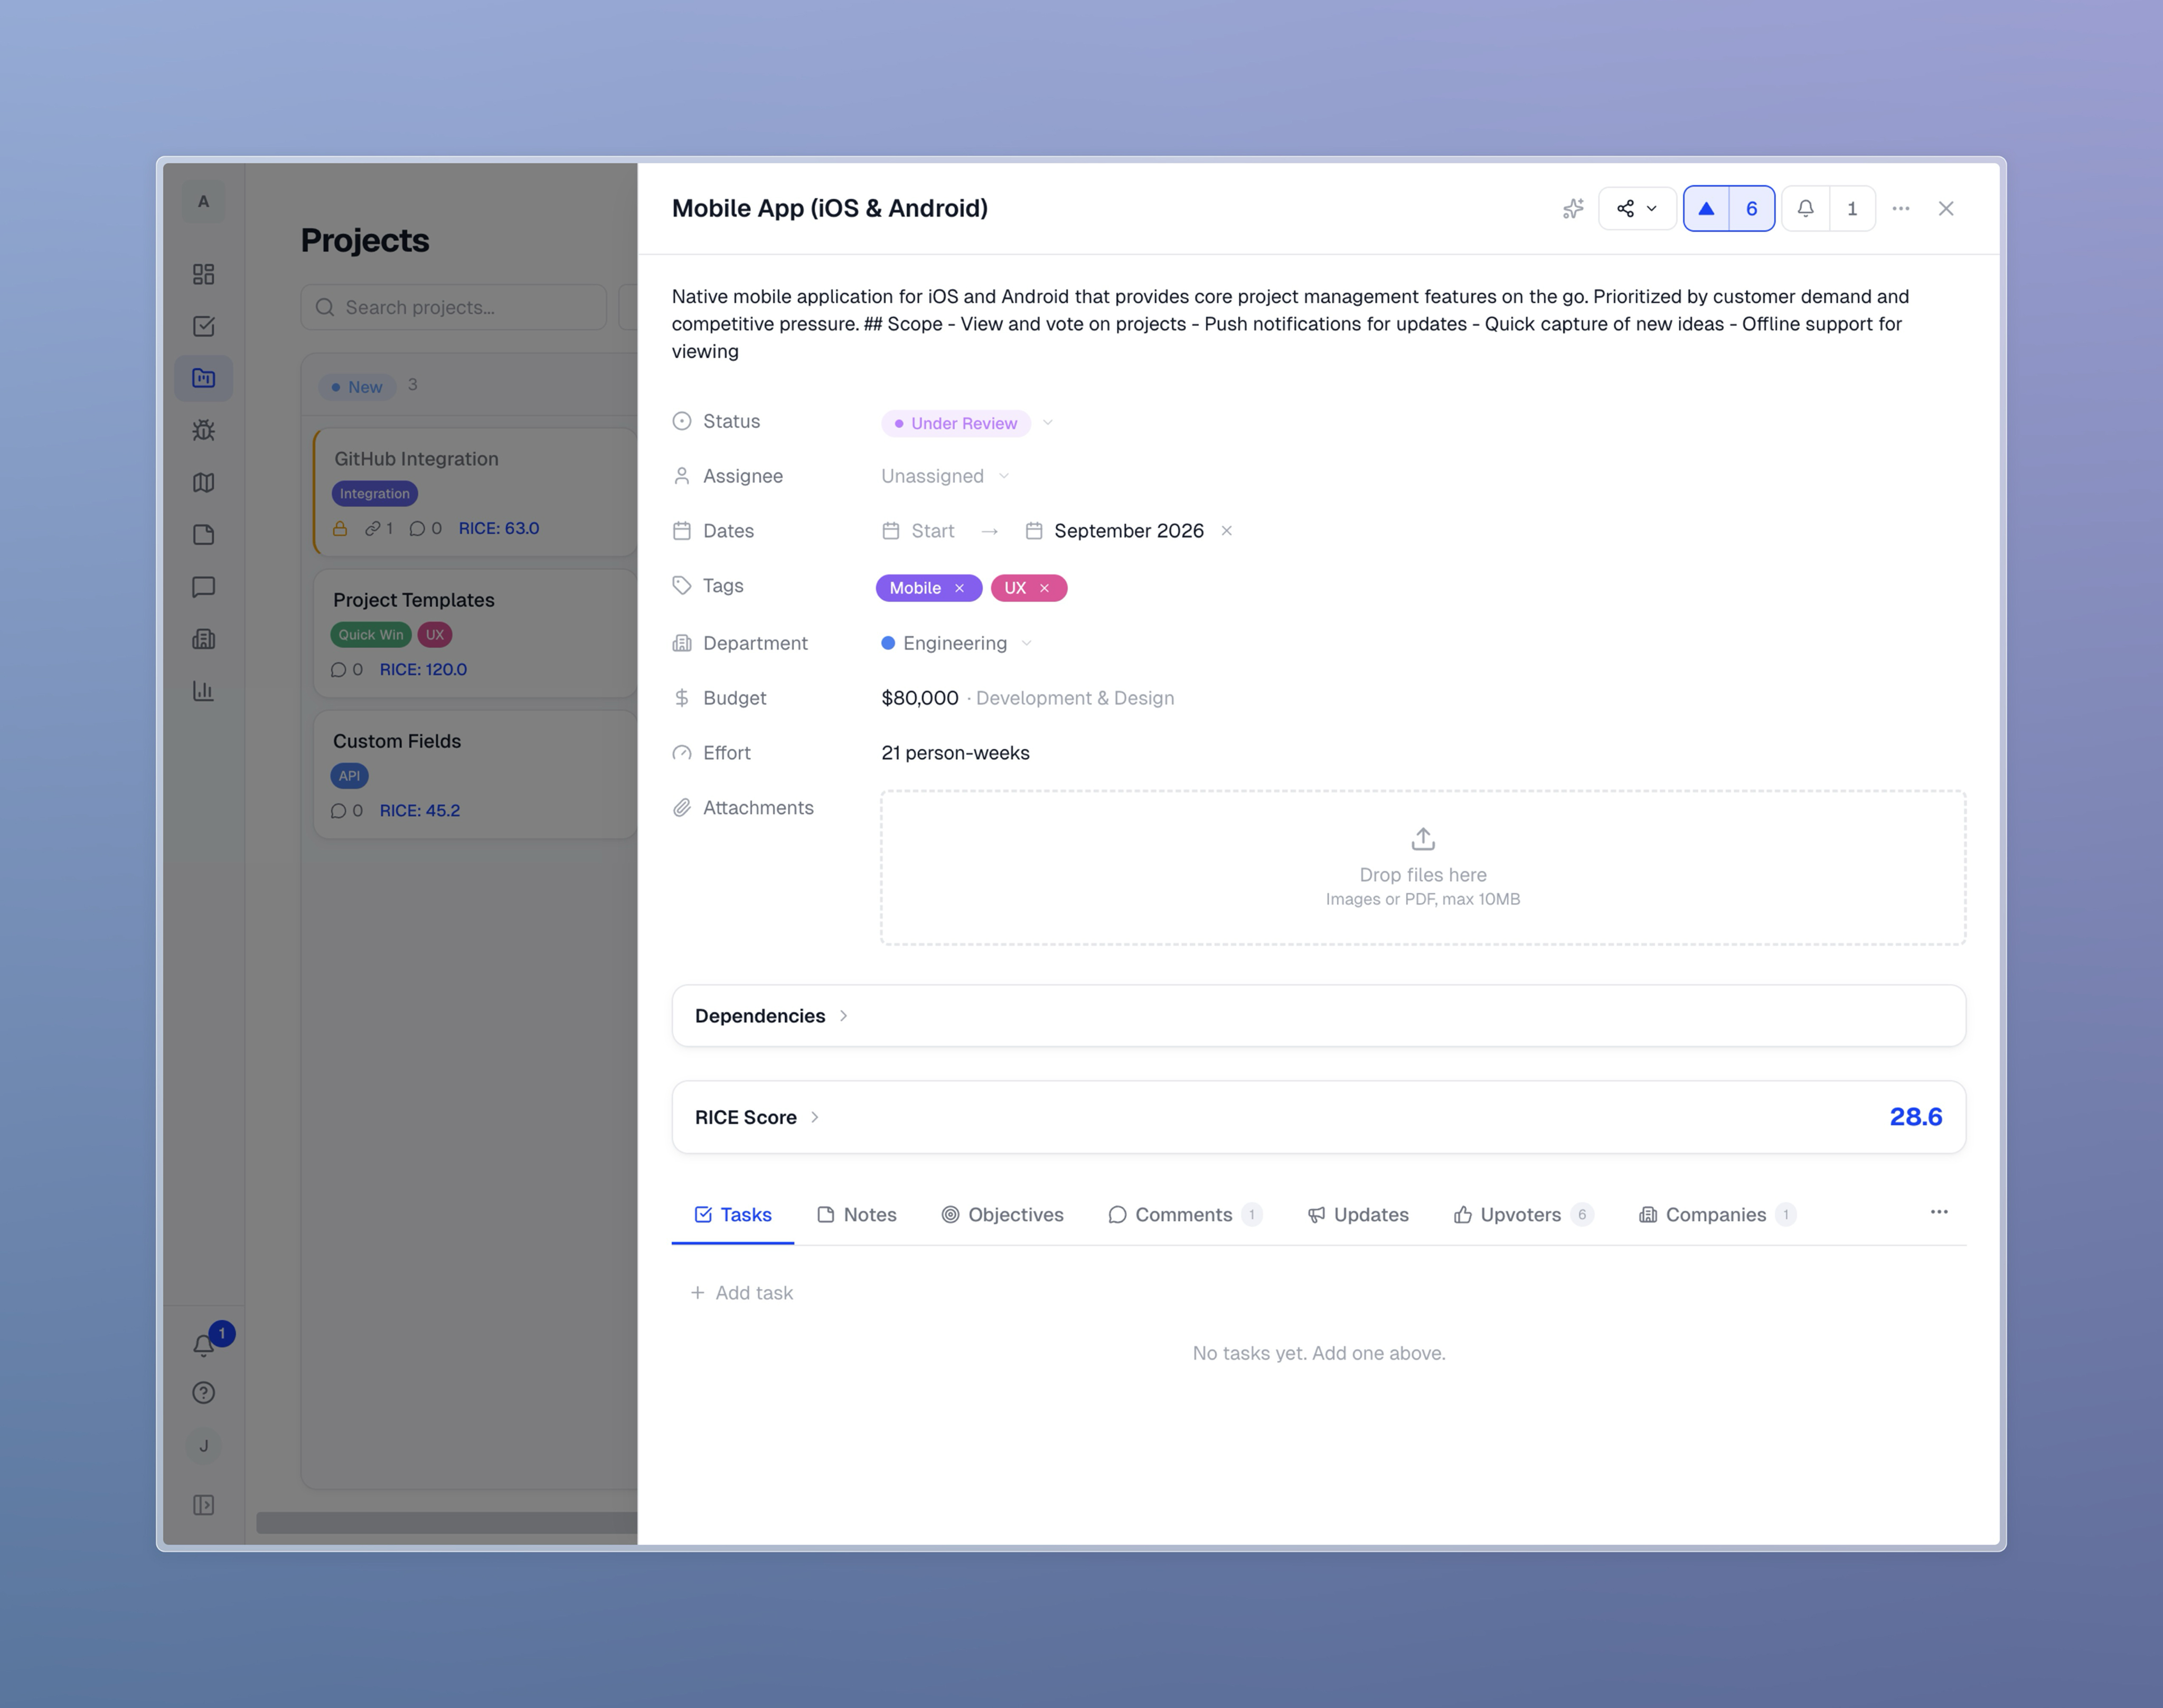Open the Unassigned assignee dropdown
The height and width of the screenshot is (1708, 2163).
[944, 476]
